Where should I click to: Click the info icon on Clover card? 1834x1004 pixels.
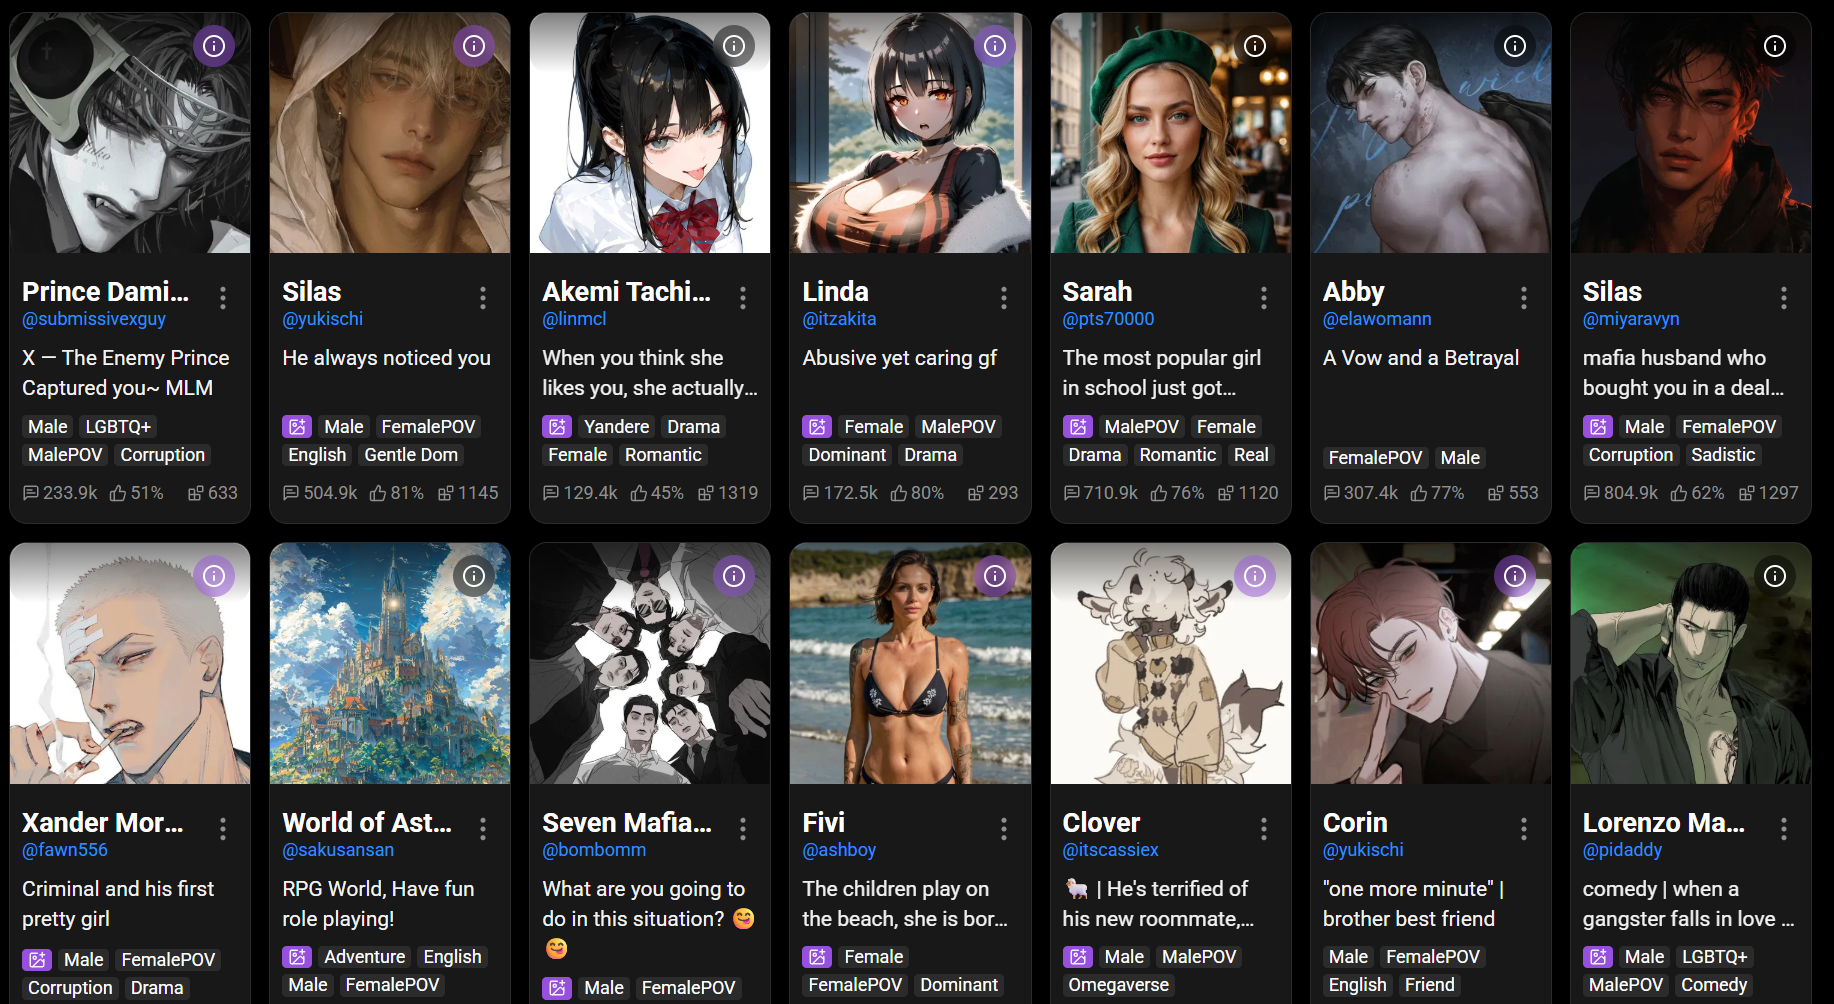pos(1255,576)
